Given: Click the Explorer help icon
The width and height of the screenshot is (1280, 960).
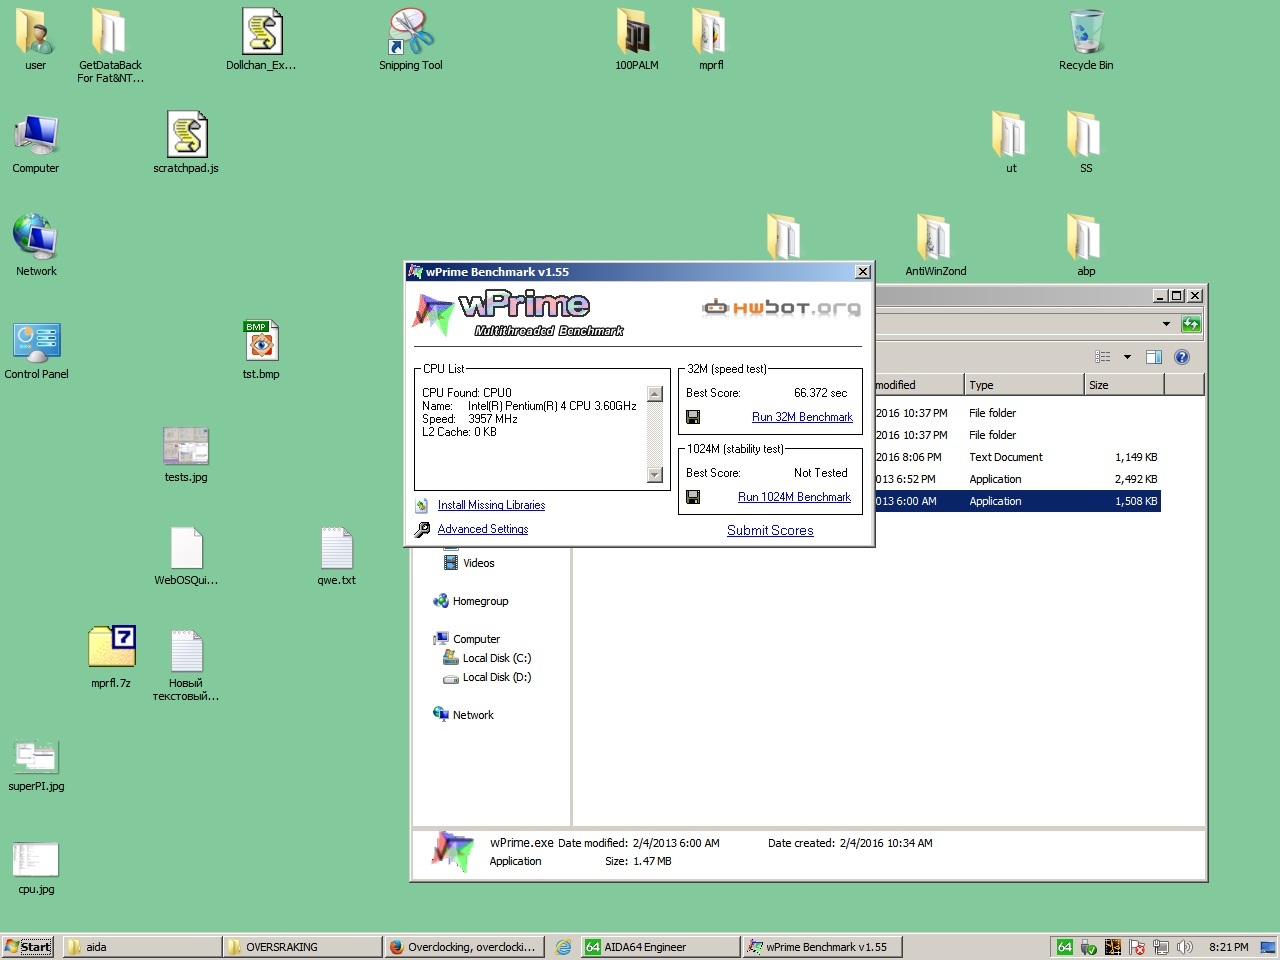Looking at the screenshot, I should [1181, 357].
